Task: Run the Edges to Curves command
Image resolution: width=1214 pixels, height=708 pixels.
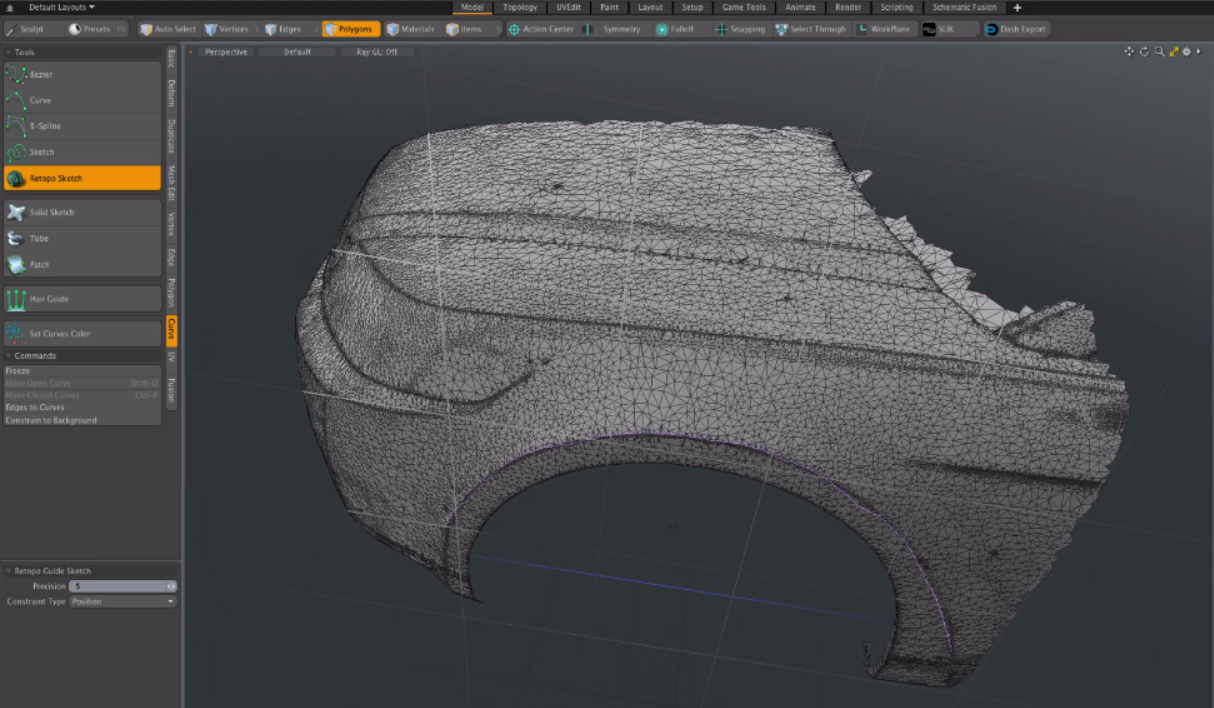Action: (35, 408)
